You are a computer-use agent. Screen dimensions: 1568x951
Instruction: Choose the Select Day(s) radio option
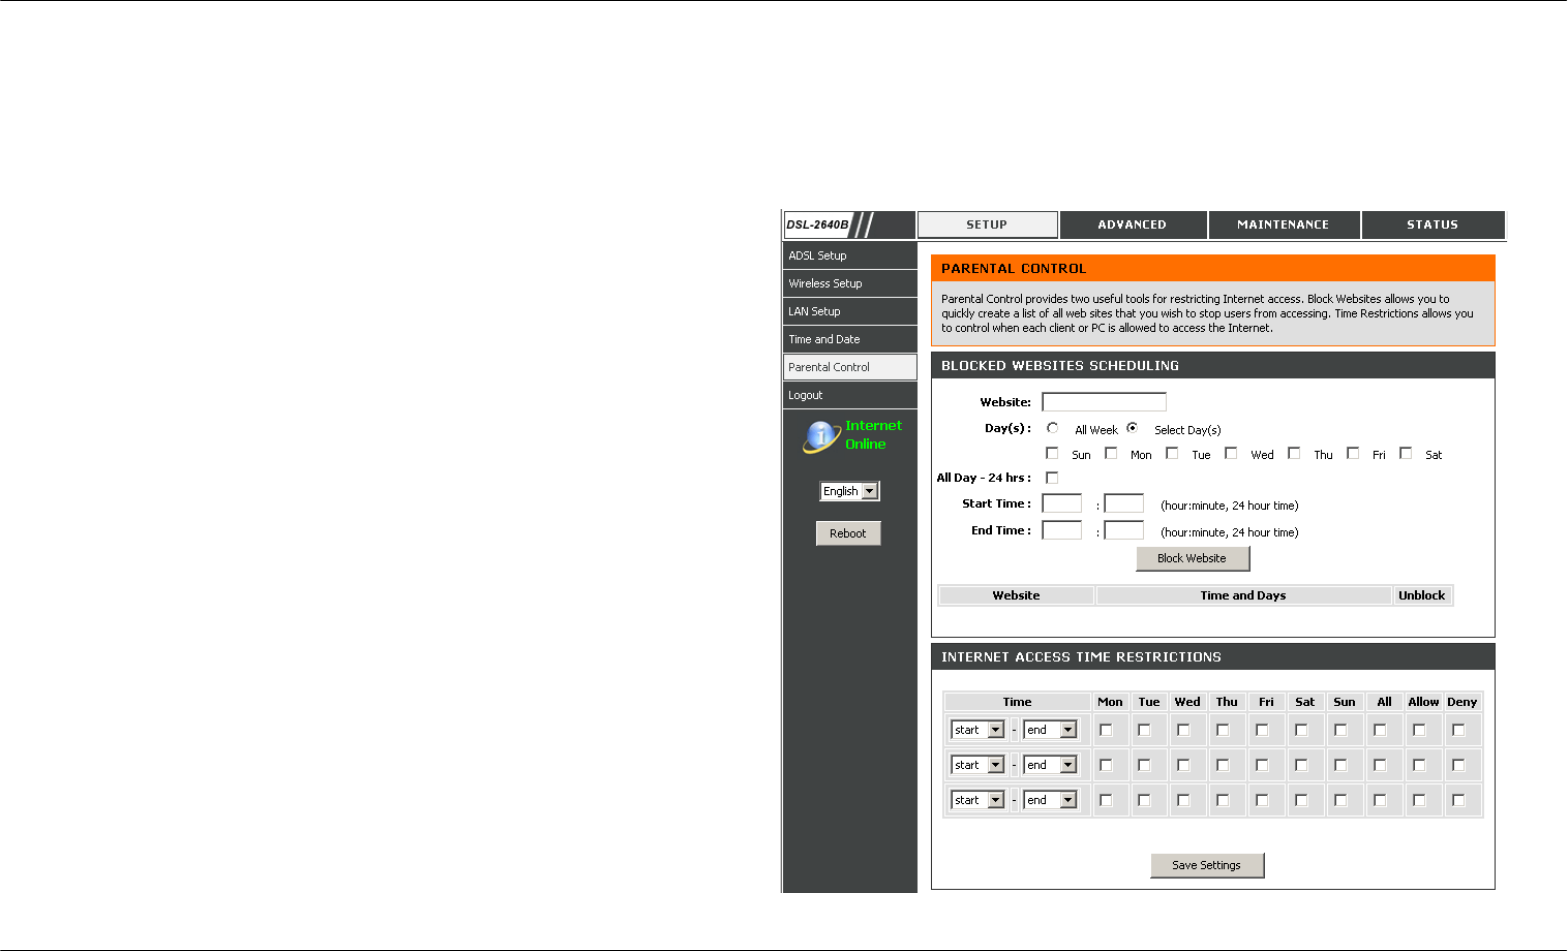pos(1132,428)
